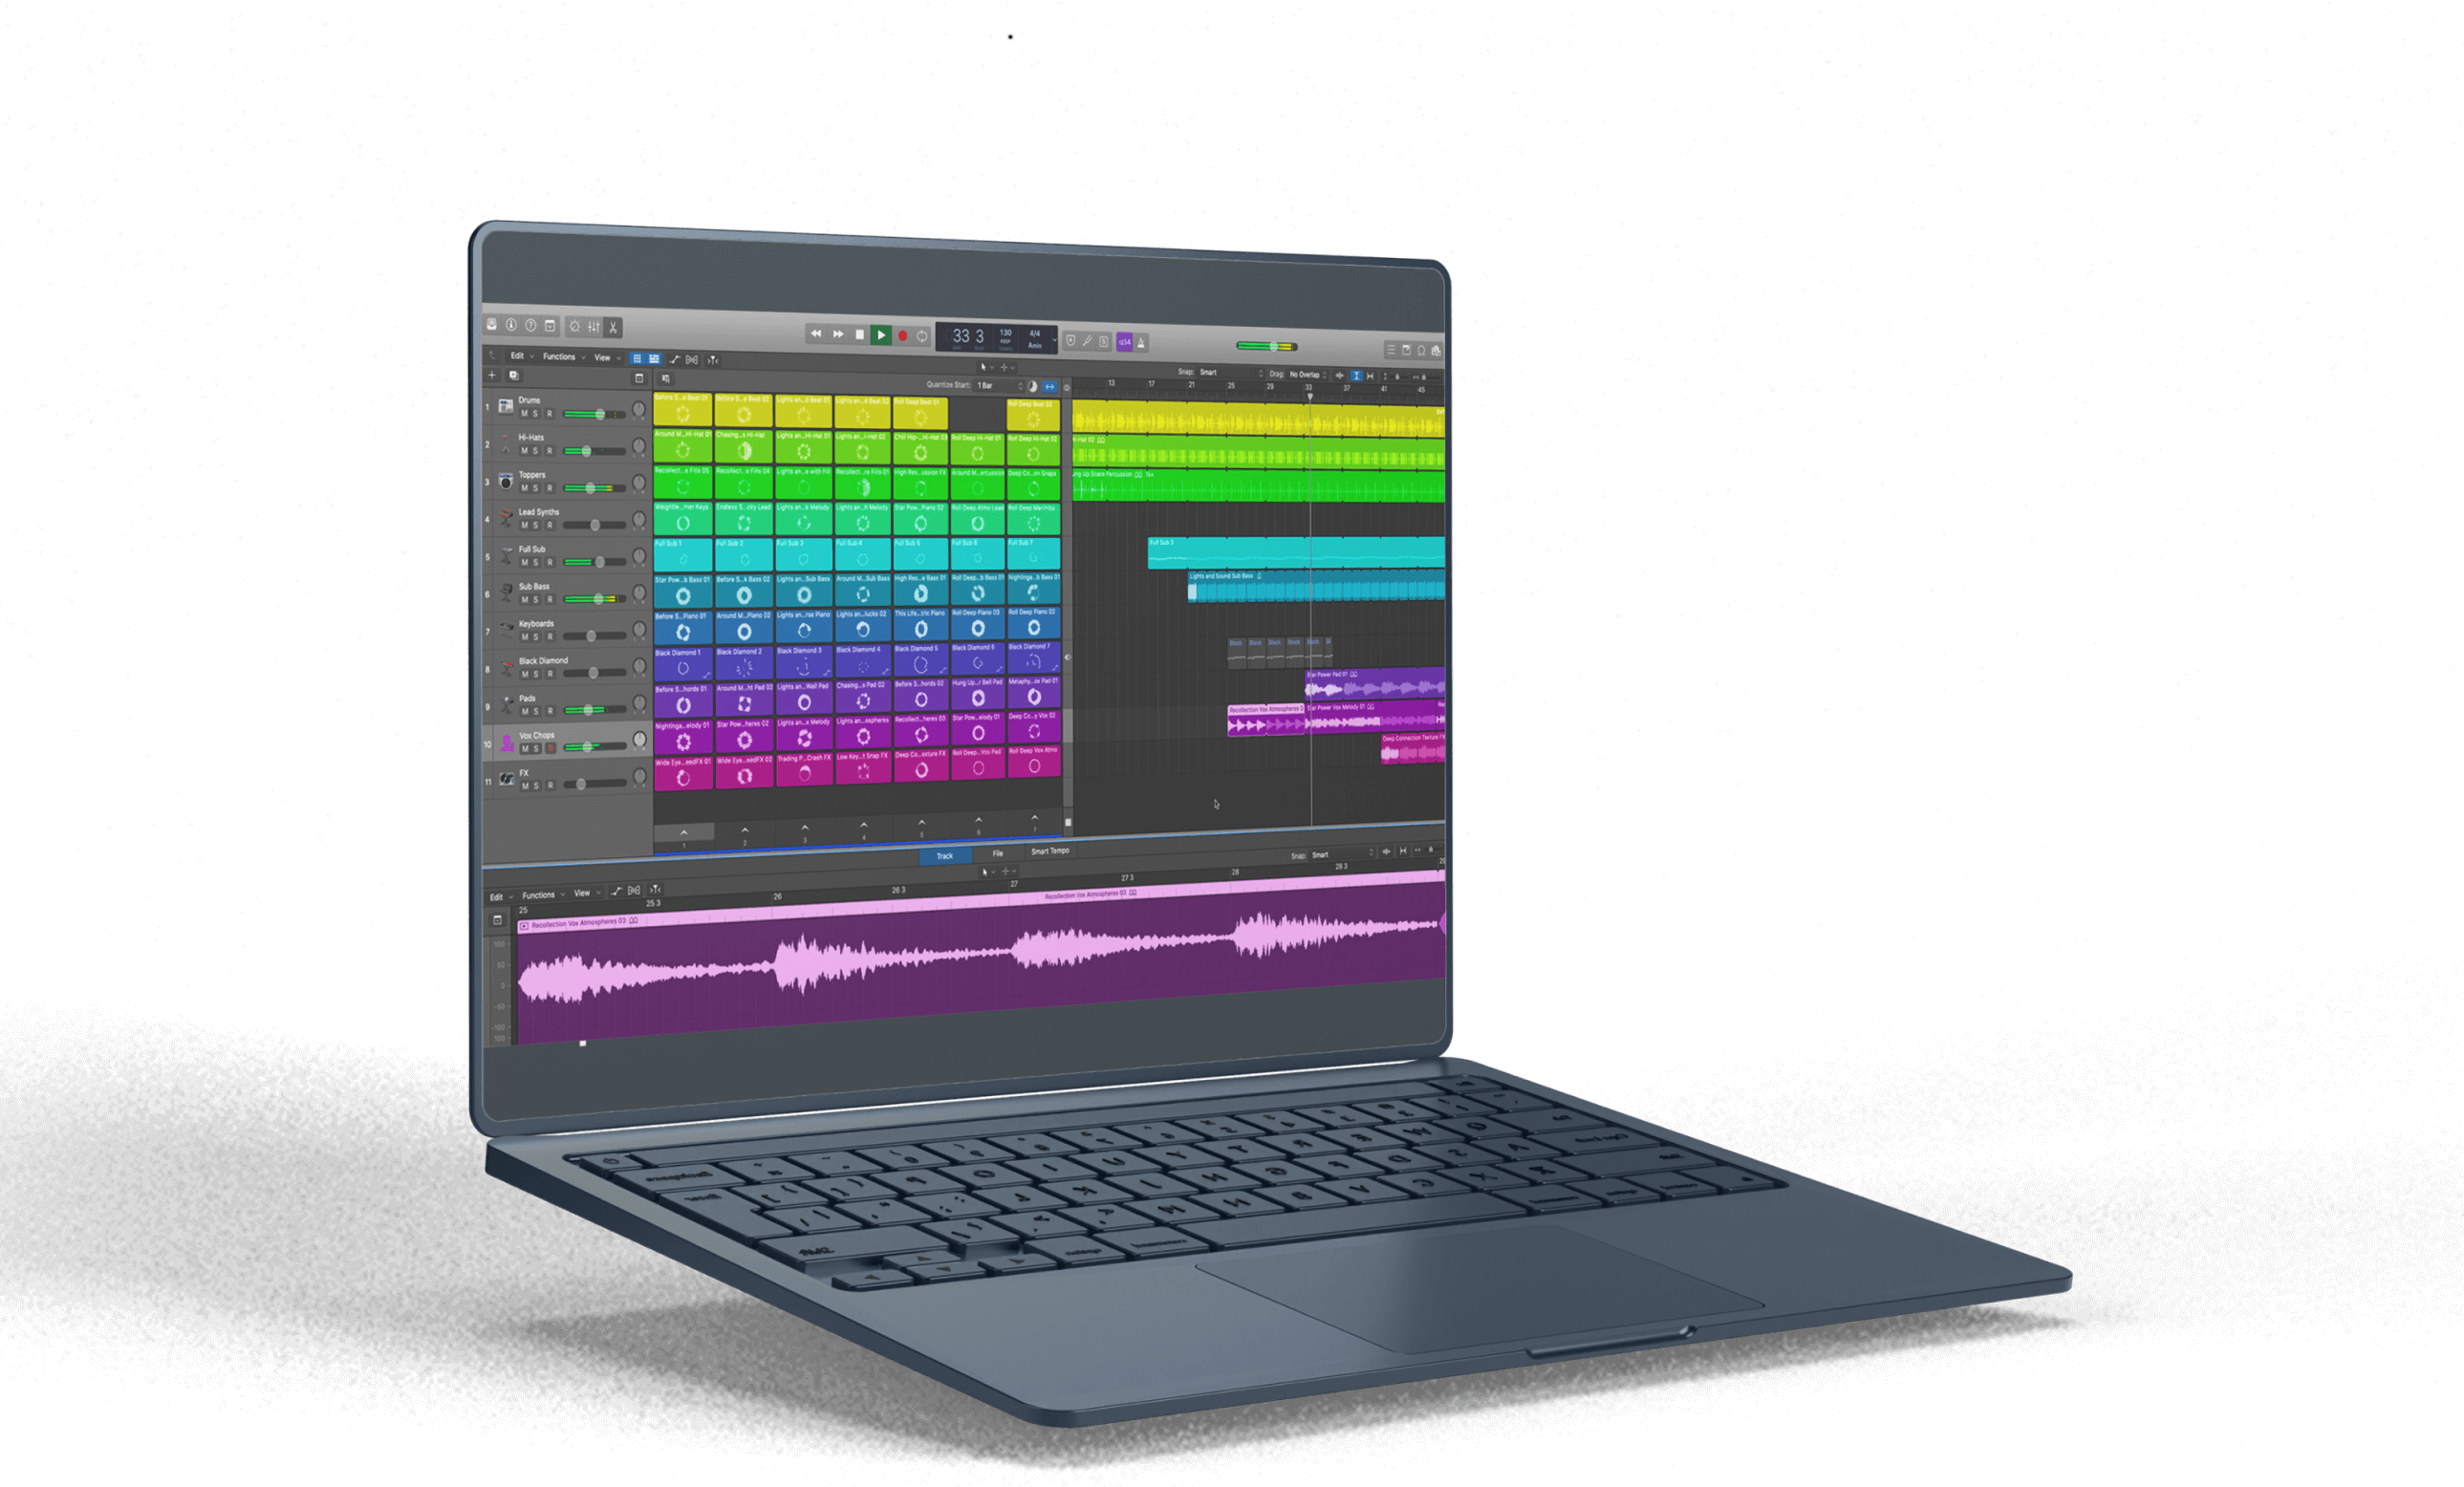Click the Editors scissors icon
2464x1487 pixels.
[613, 327]
